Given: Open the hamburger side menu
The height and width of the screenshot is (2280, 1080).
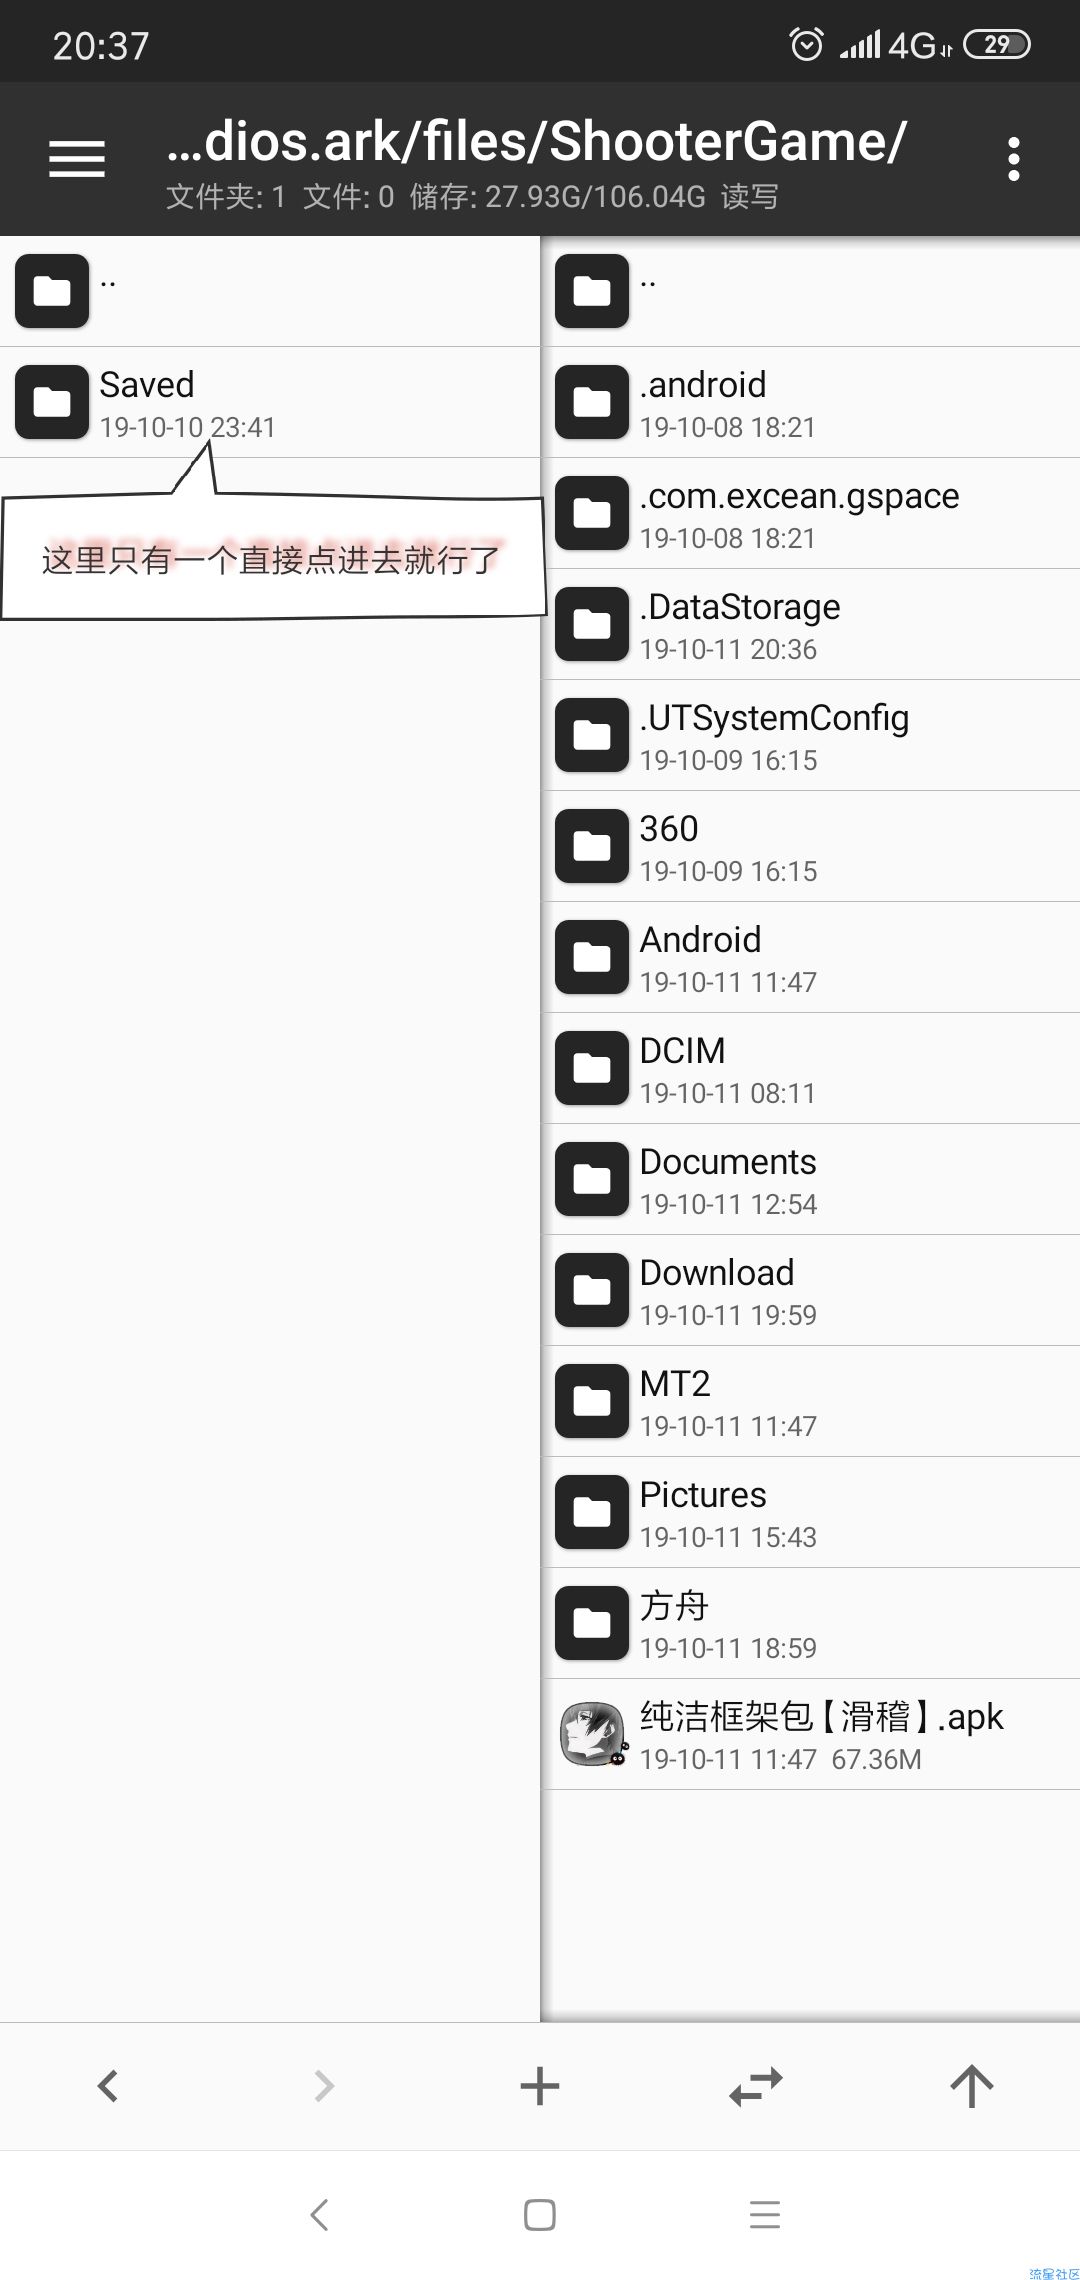Looking at the screenshot, I should coord(77,159).
